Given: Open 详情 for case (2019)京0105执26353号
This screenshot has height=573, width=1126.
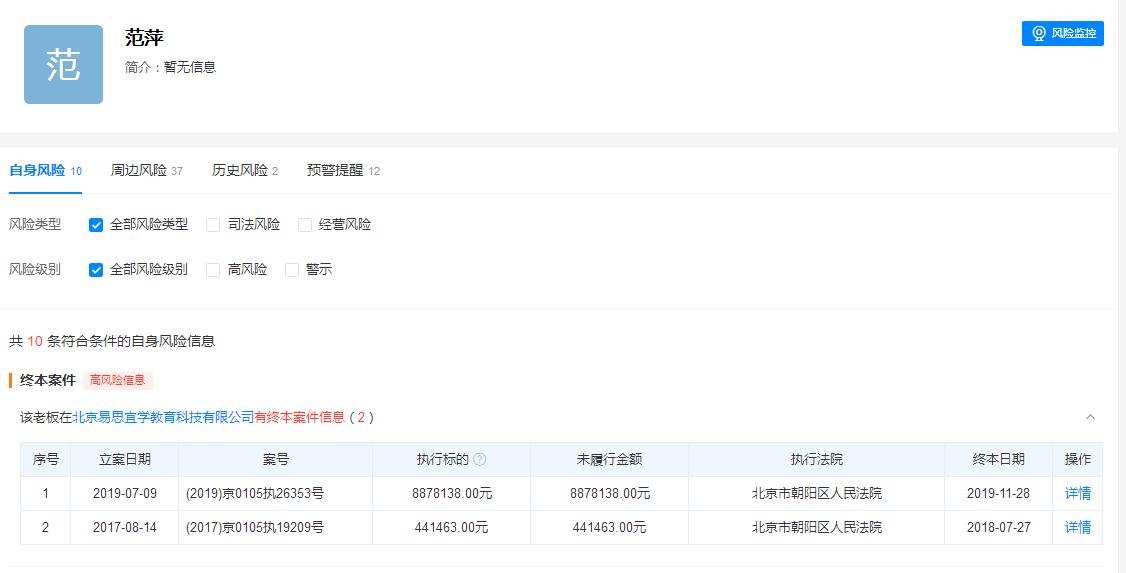Looking at the screenshot, I should [x=1078, y=493].
